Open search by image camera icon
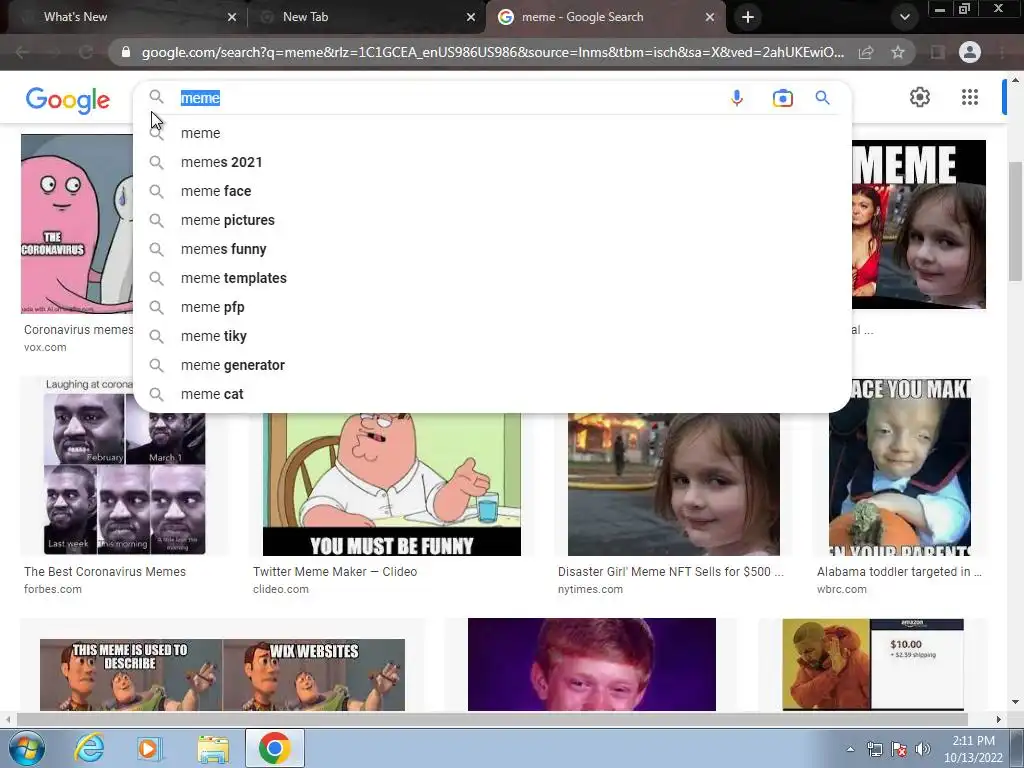Viewport: 1024px width, 768px height. pos(782,98)
